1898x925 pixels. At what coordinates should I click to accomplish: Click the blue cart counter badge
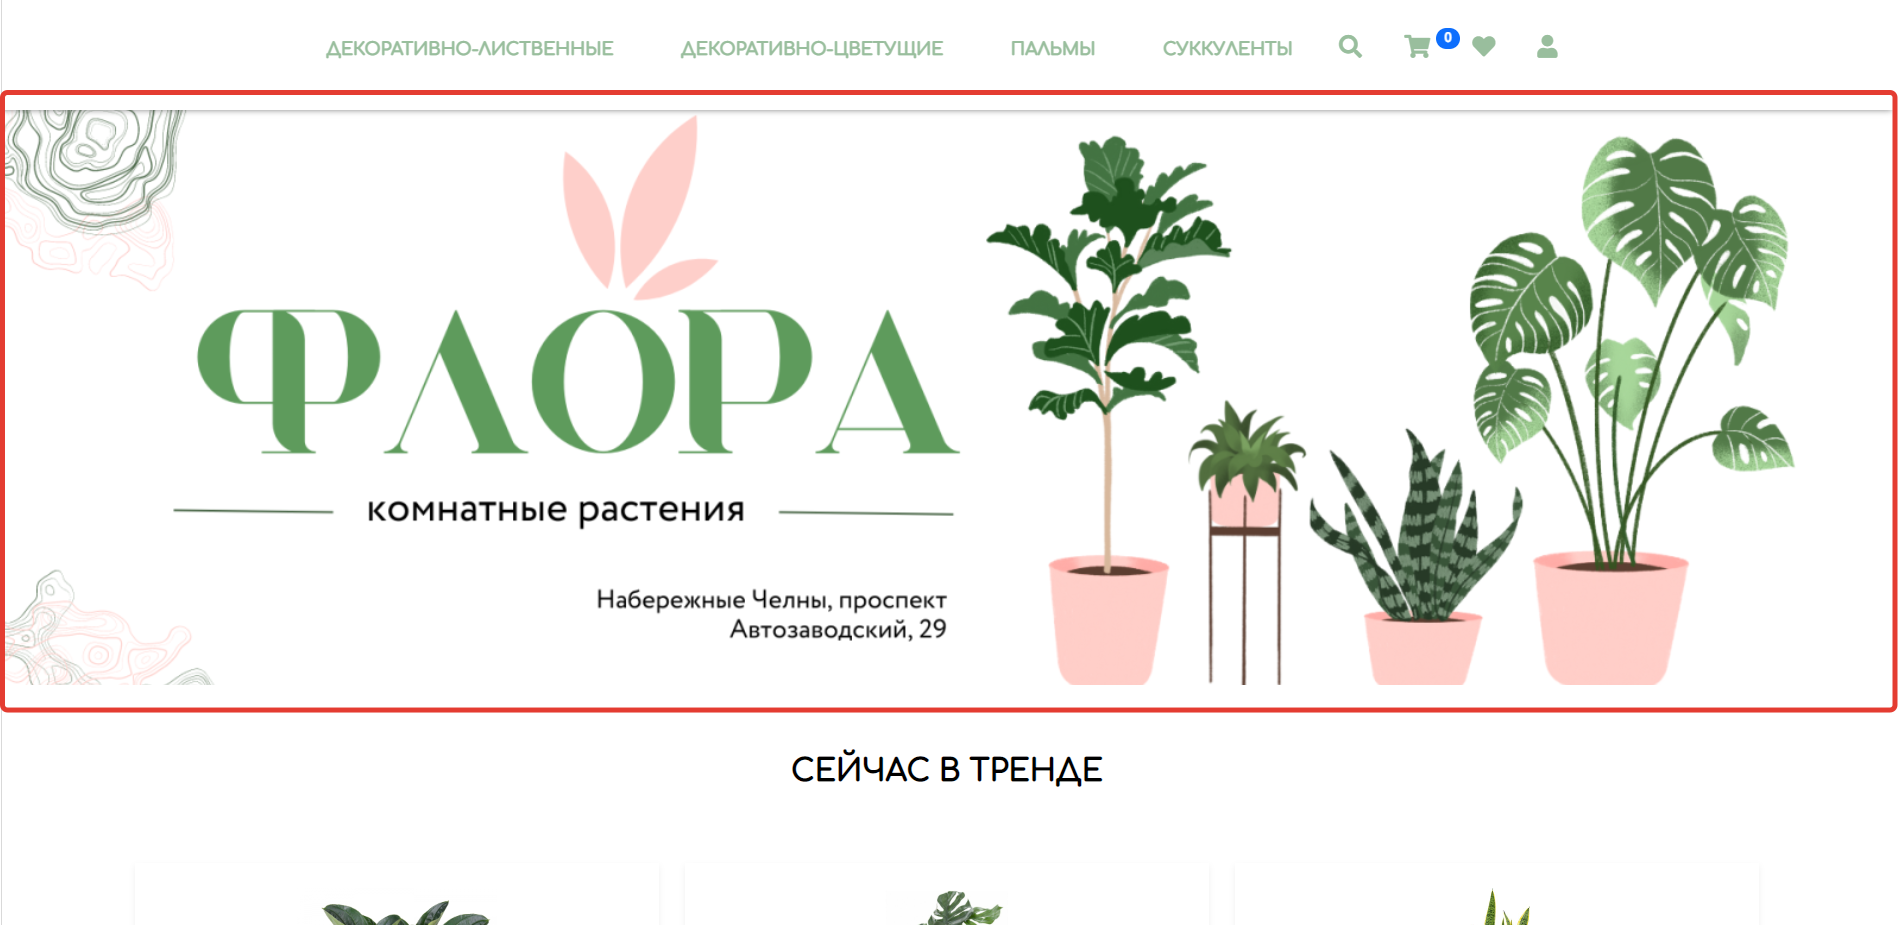1447,38
